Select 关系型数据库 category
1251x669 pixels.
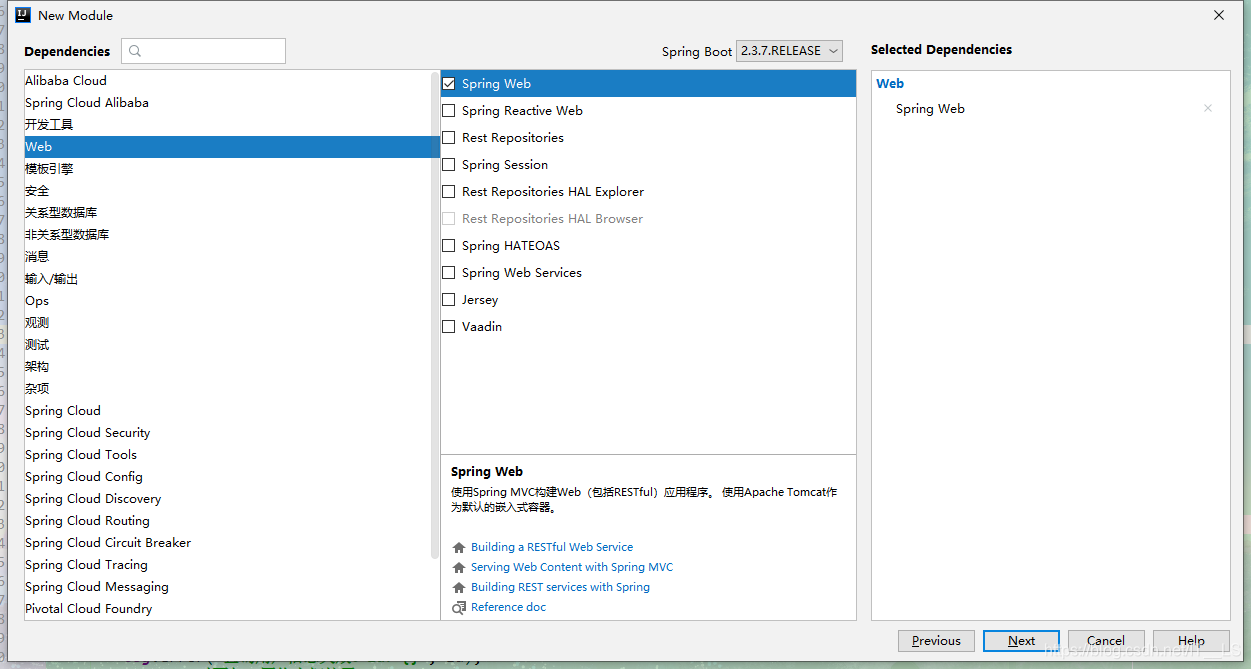tap(228, 213)
